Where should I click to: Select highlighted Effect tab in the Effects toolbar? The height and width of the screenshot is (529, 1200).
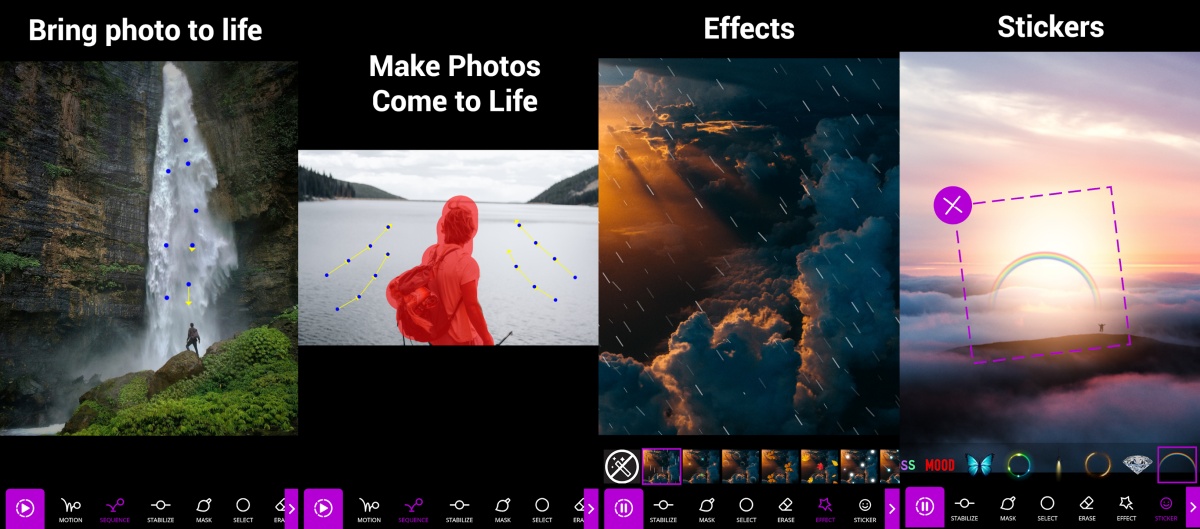[826, 508]
